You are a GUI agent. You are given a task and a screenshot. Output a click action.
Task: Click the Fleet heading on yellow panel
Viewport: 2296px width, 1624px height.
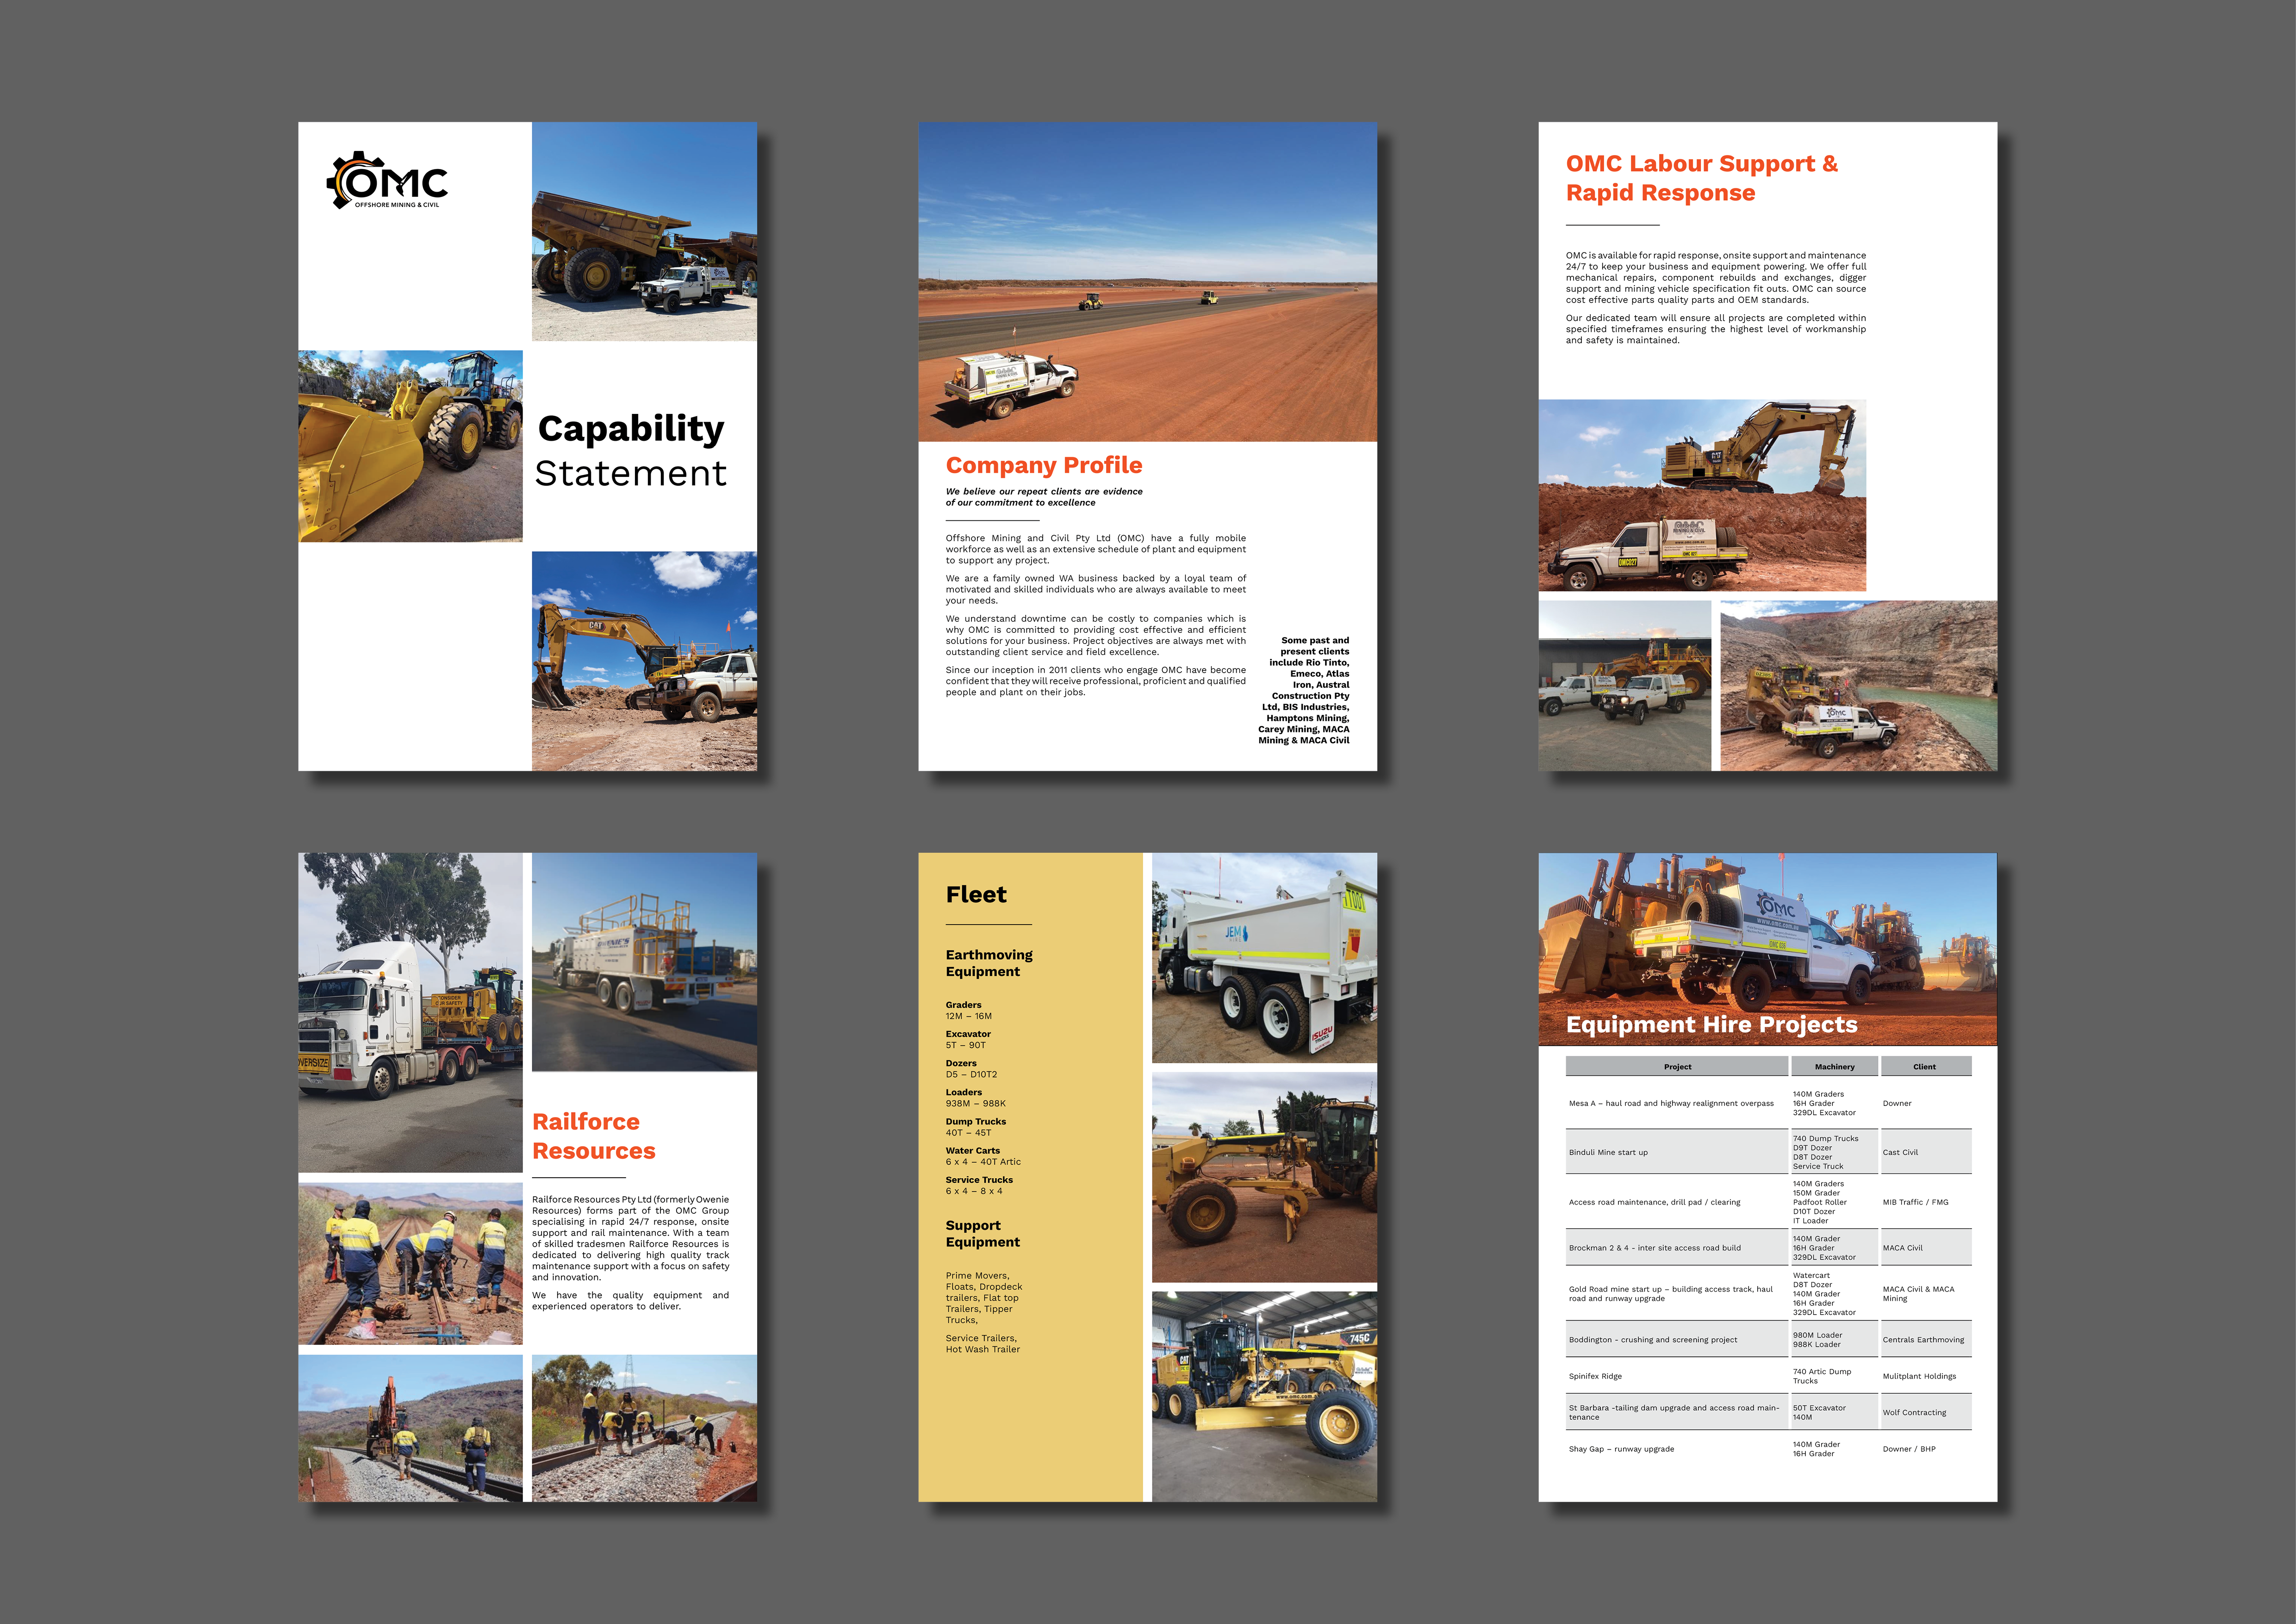point(976,895)
